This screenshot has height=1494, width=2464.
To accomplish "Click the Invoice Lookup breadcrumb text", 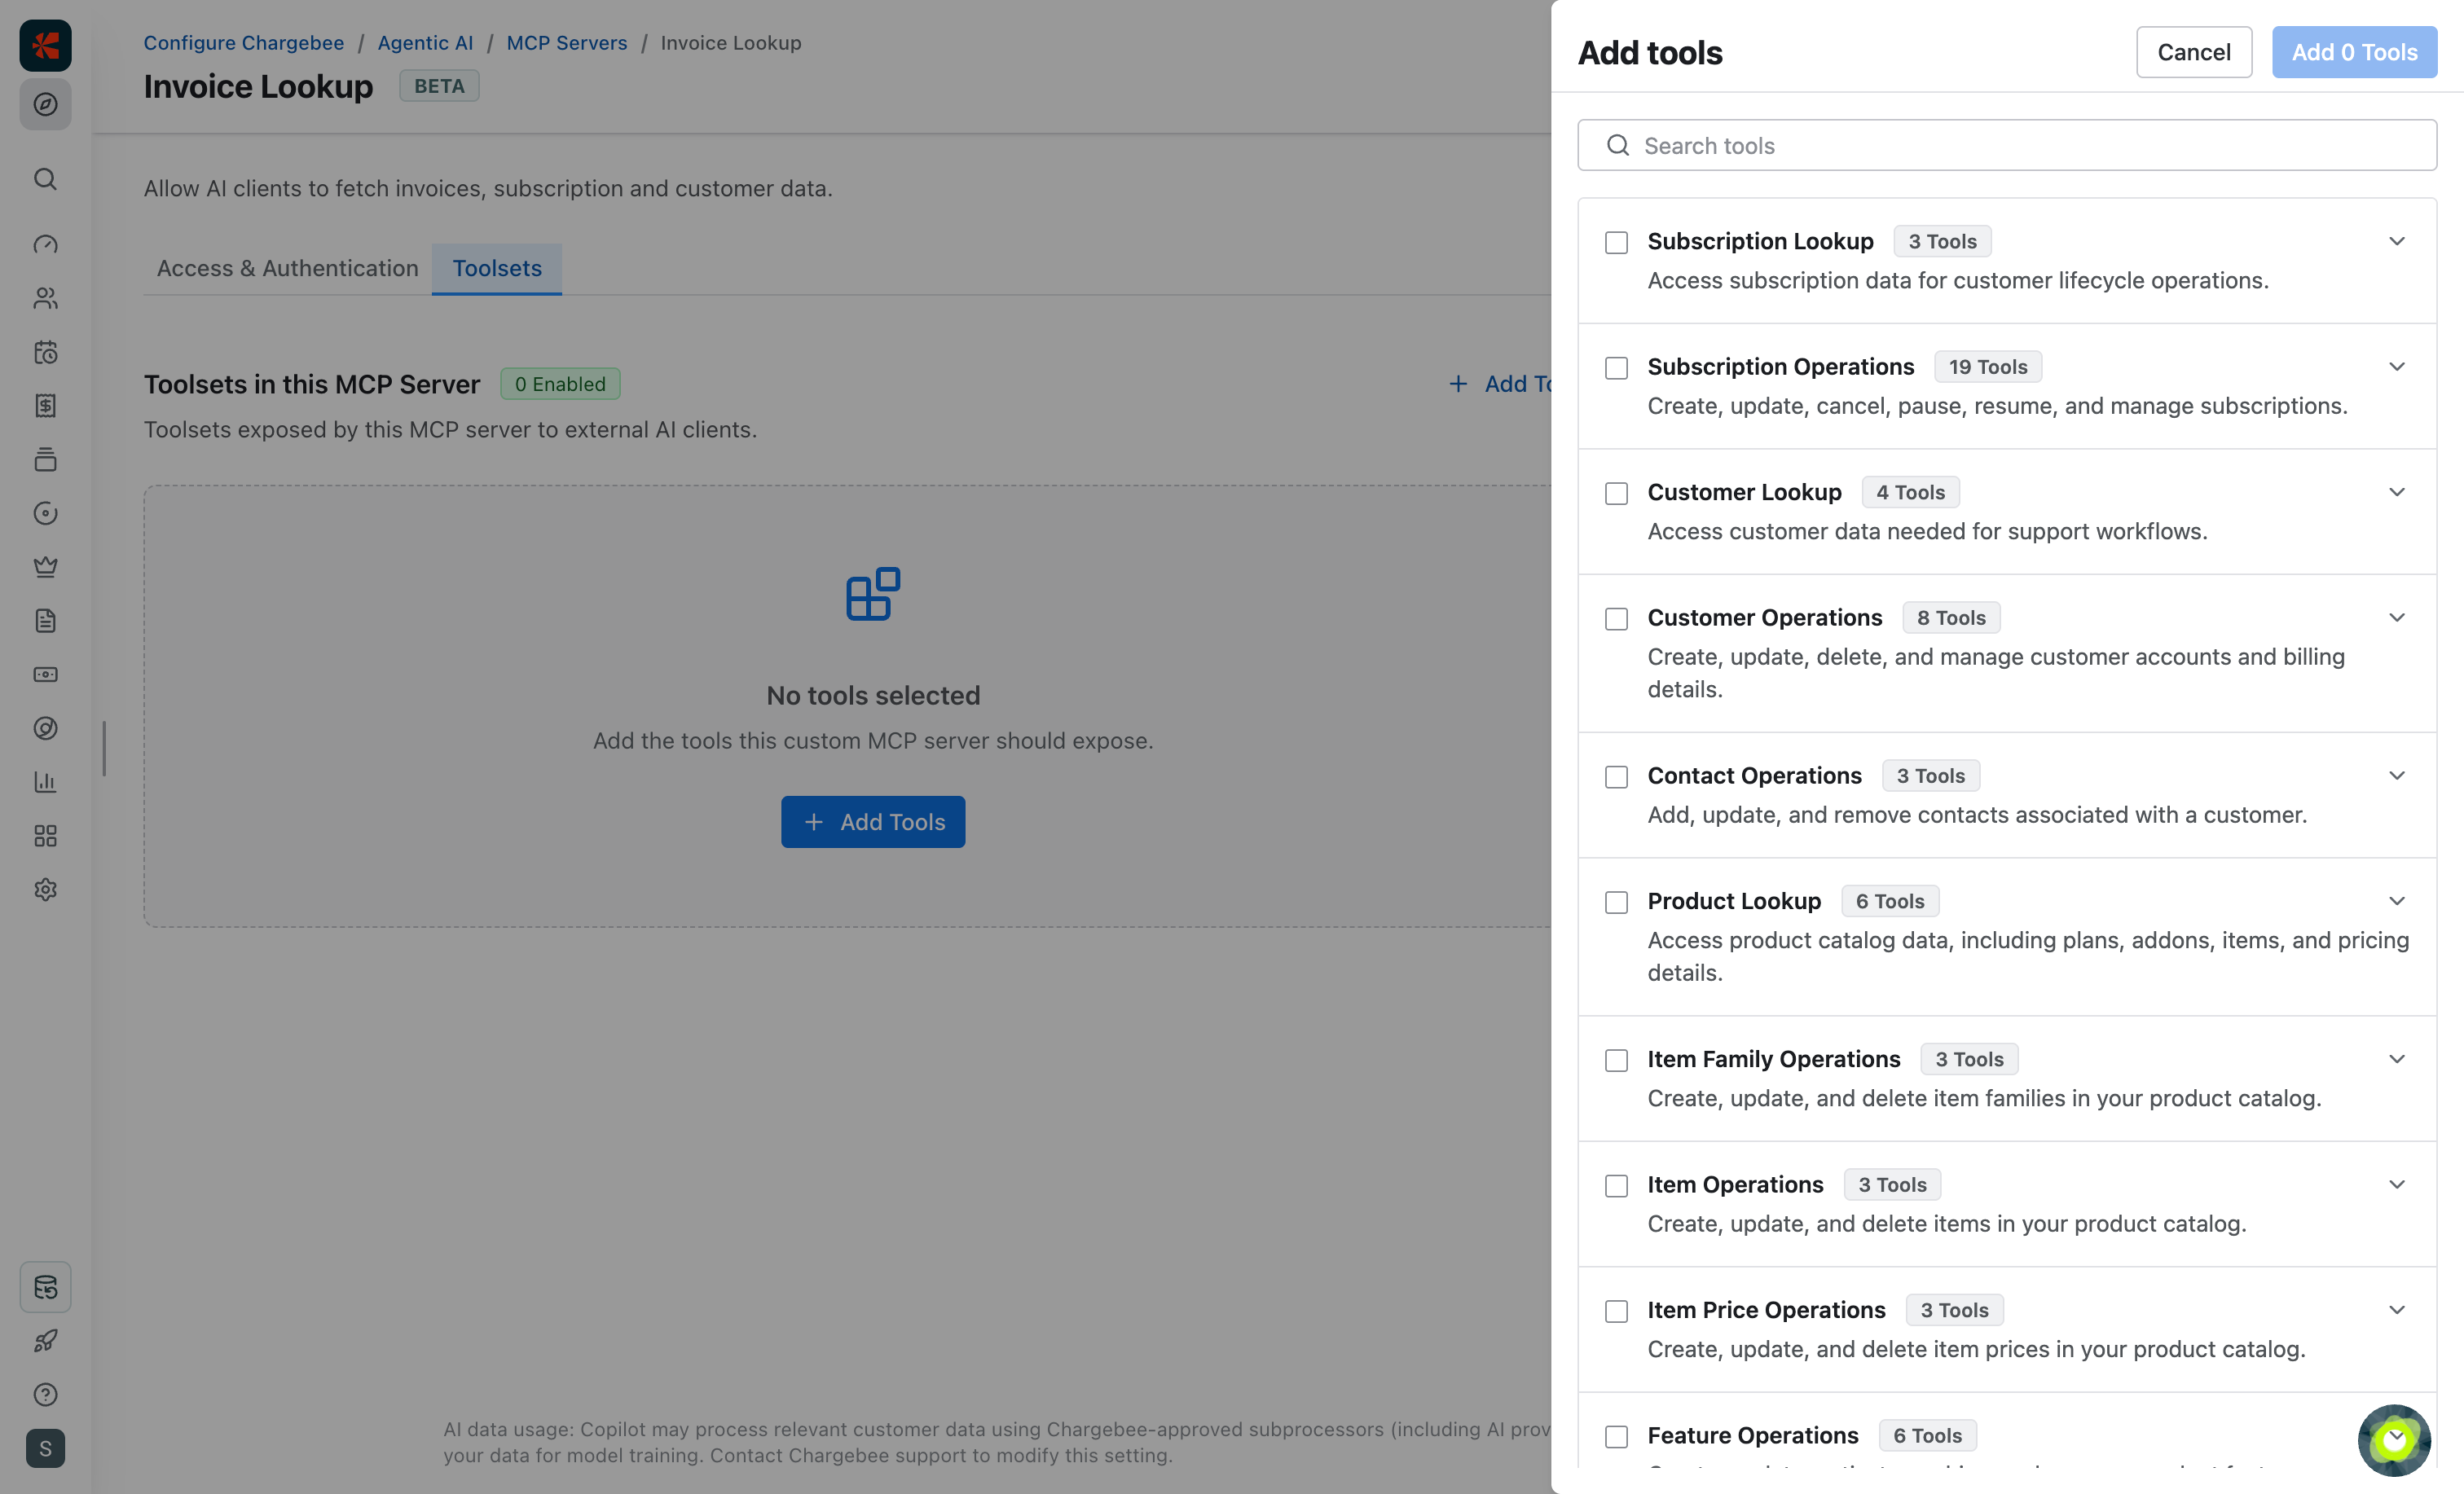I will (731, 43).
